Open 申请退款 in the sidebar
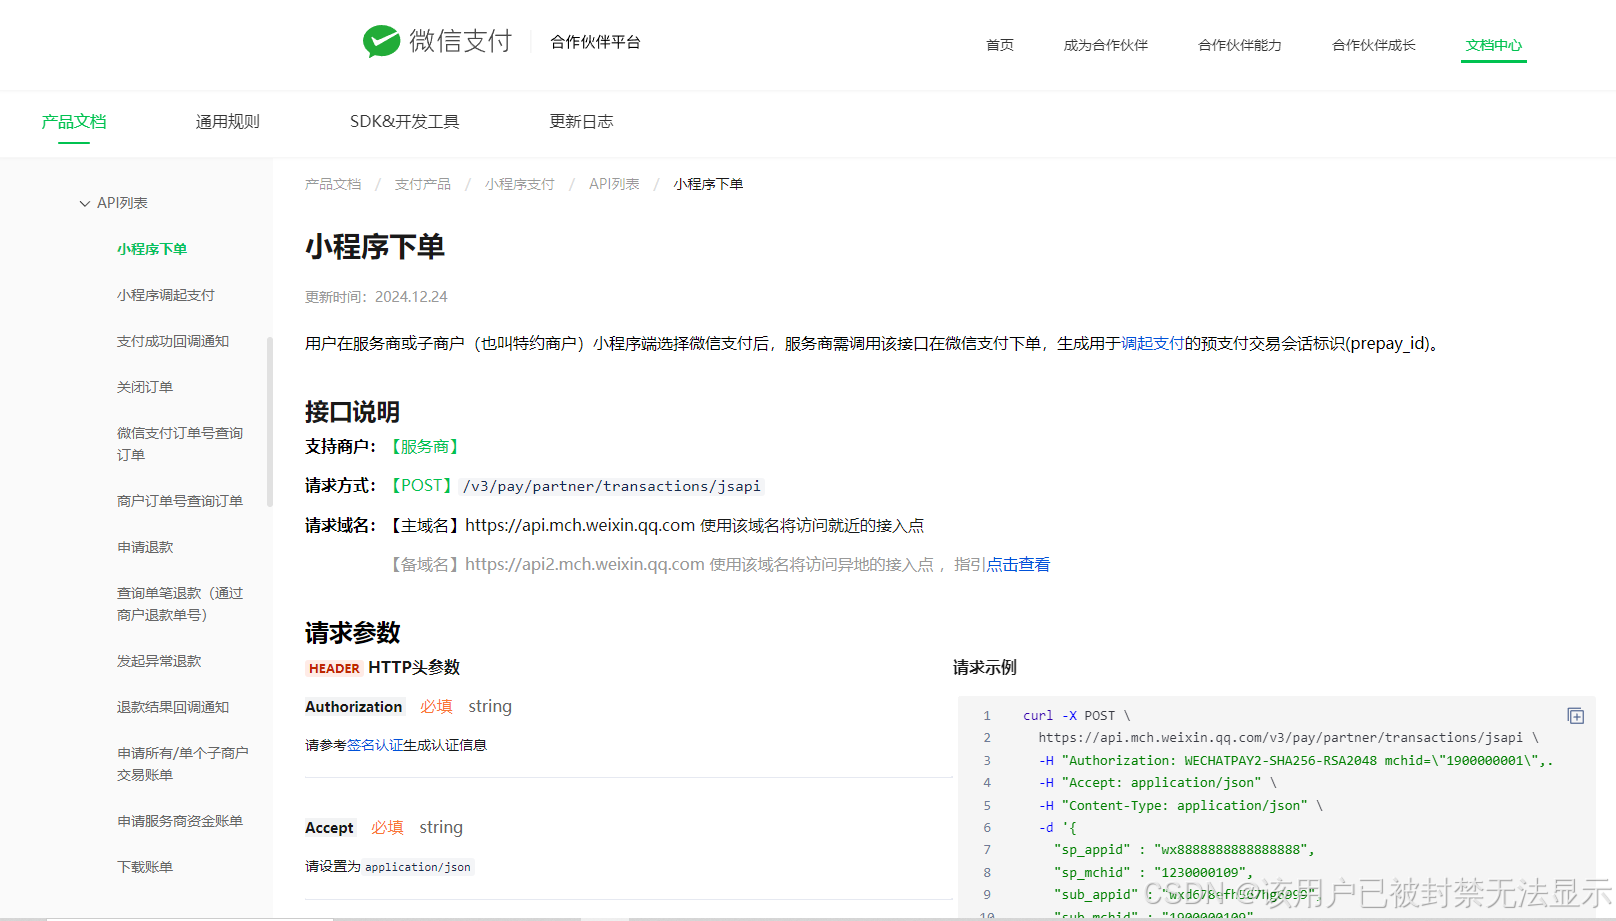 [x=144, y=547]
